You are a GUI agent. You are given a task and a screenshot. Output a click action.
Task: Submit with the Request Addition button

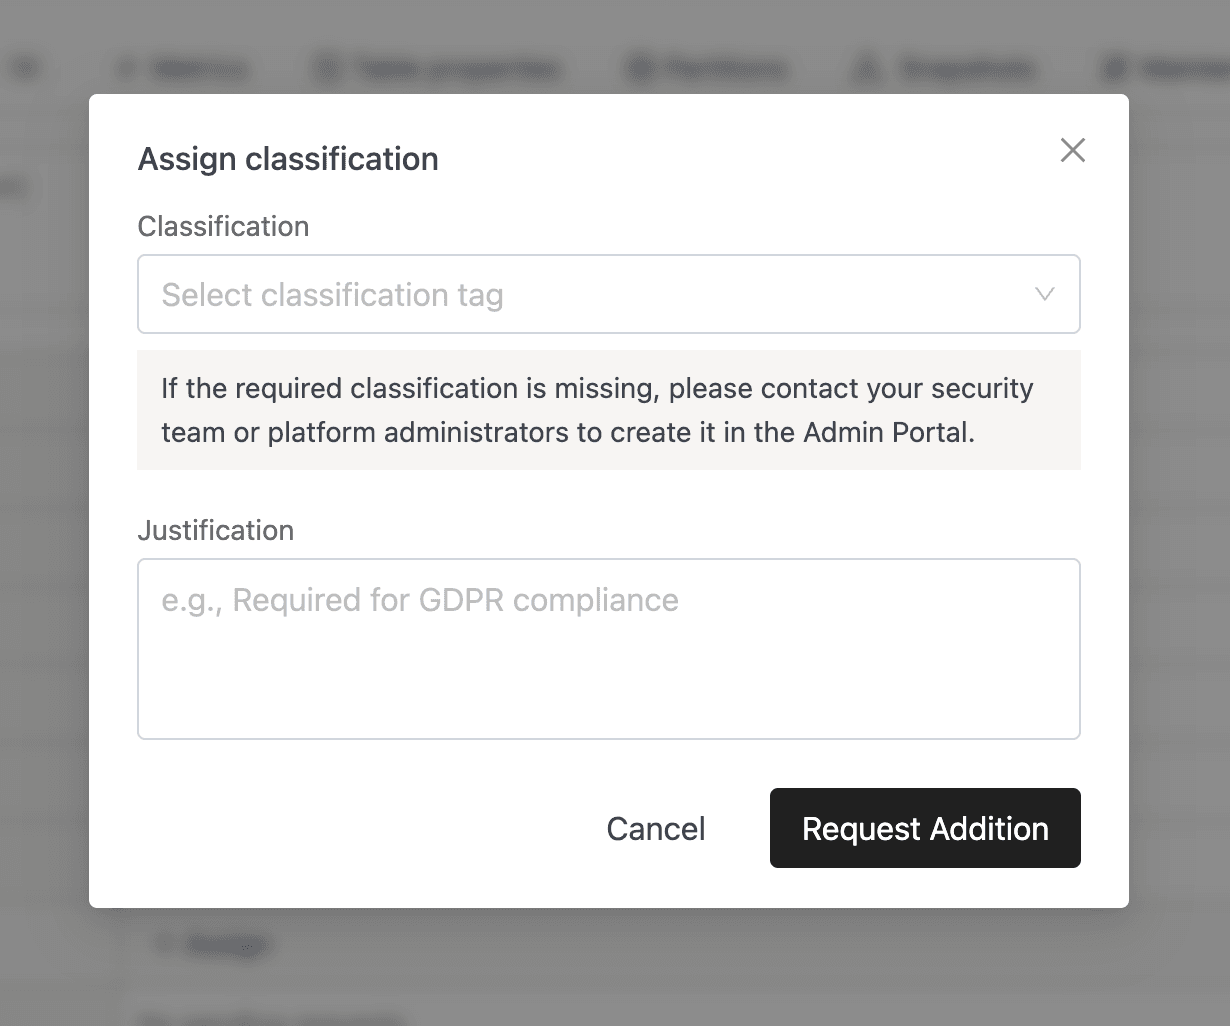(925, 828)
